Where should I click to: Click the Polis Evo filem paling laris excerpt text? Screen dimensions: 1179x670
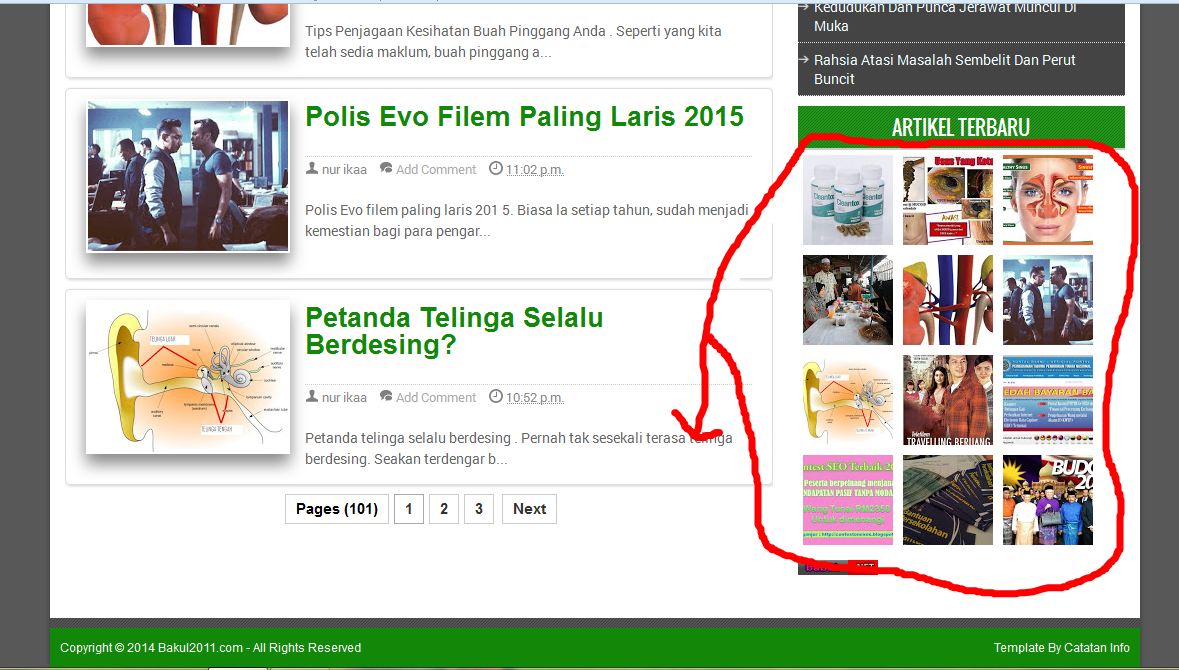click(526, 220)
